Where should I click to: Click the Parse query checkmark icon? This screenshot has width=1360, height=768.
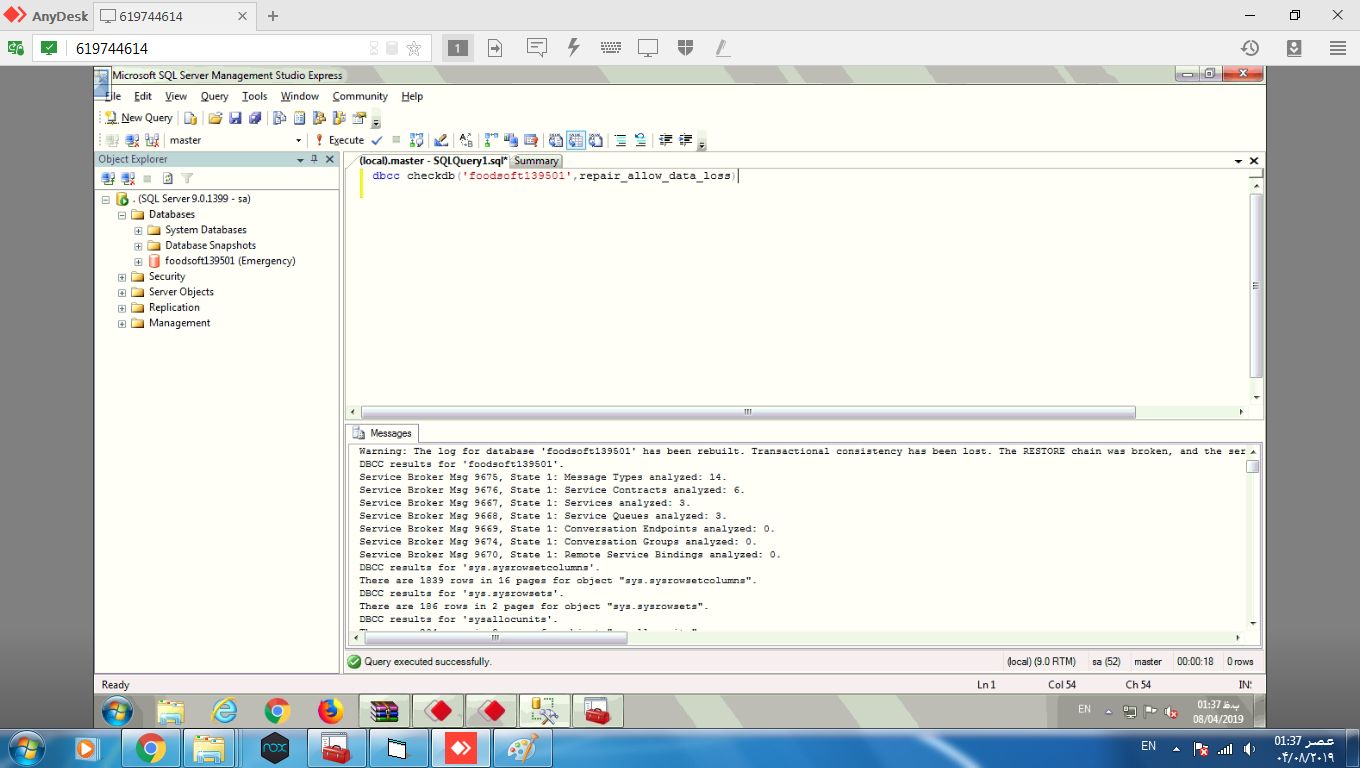click(x=377, y=140)
